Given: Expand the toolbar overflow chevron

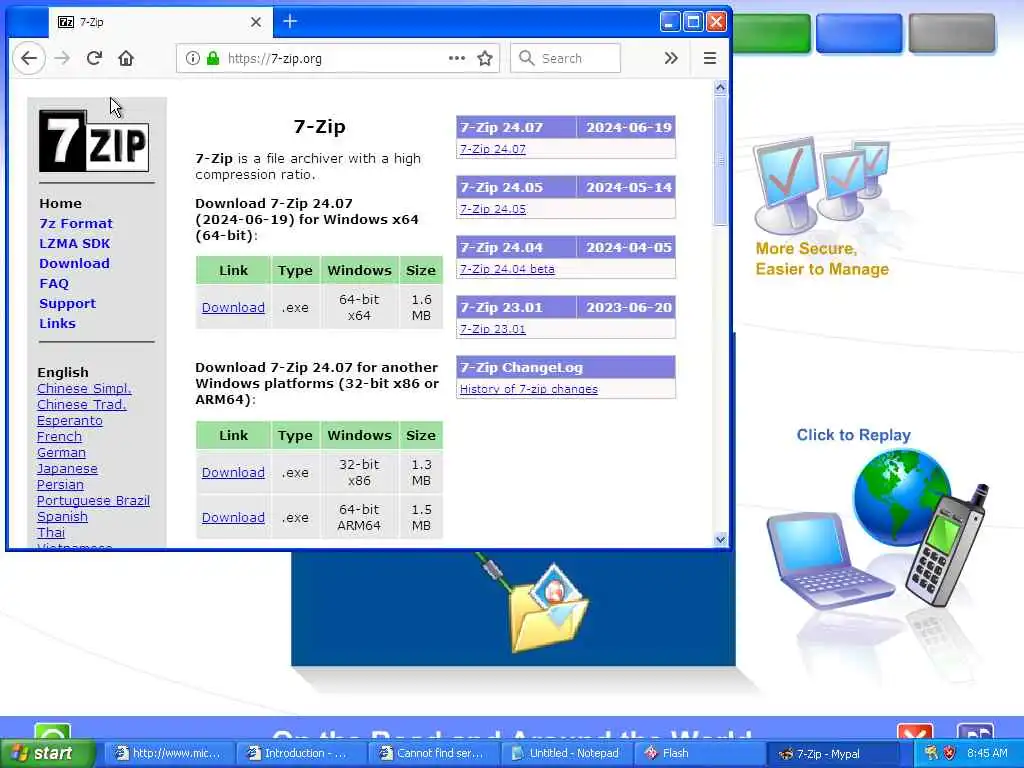Looking at the screenshot, I should (x=671, y=58).
